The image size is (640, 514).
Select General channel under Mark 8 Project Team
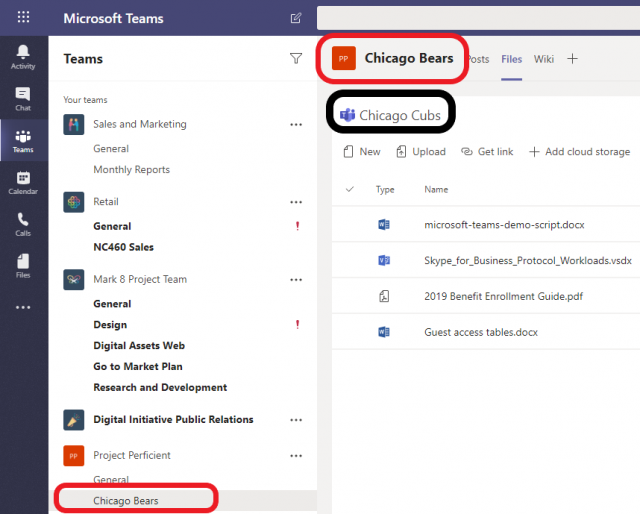112,304
